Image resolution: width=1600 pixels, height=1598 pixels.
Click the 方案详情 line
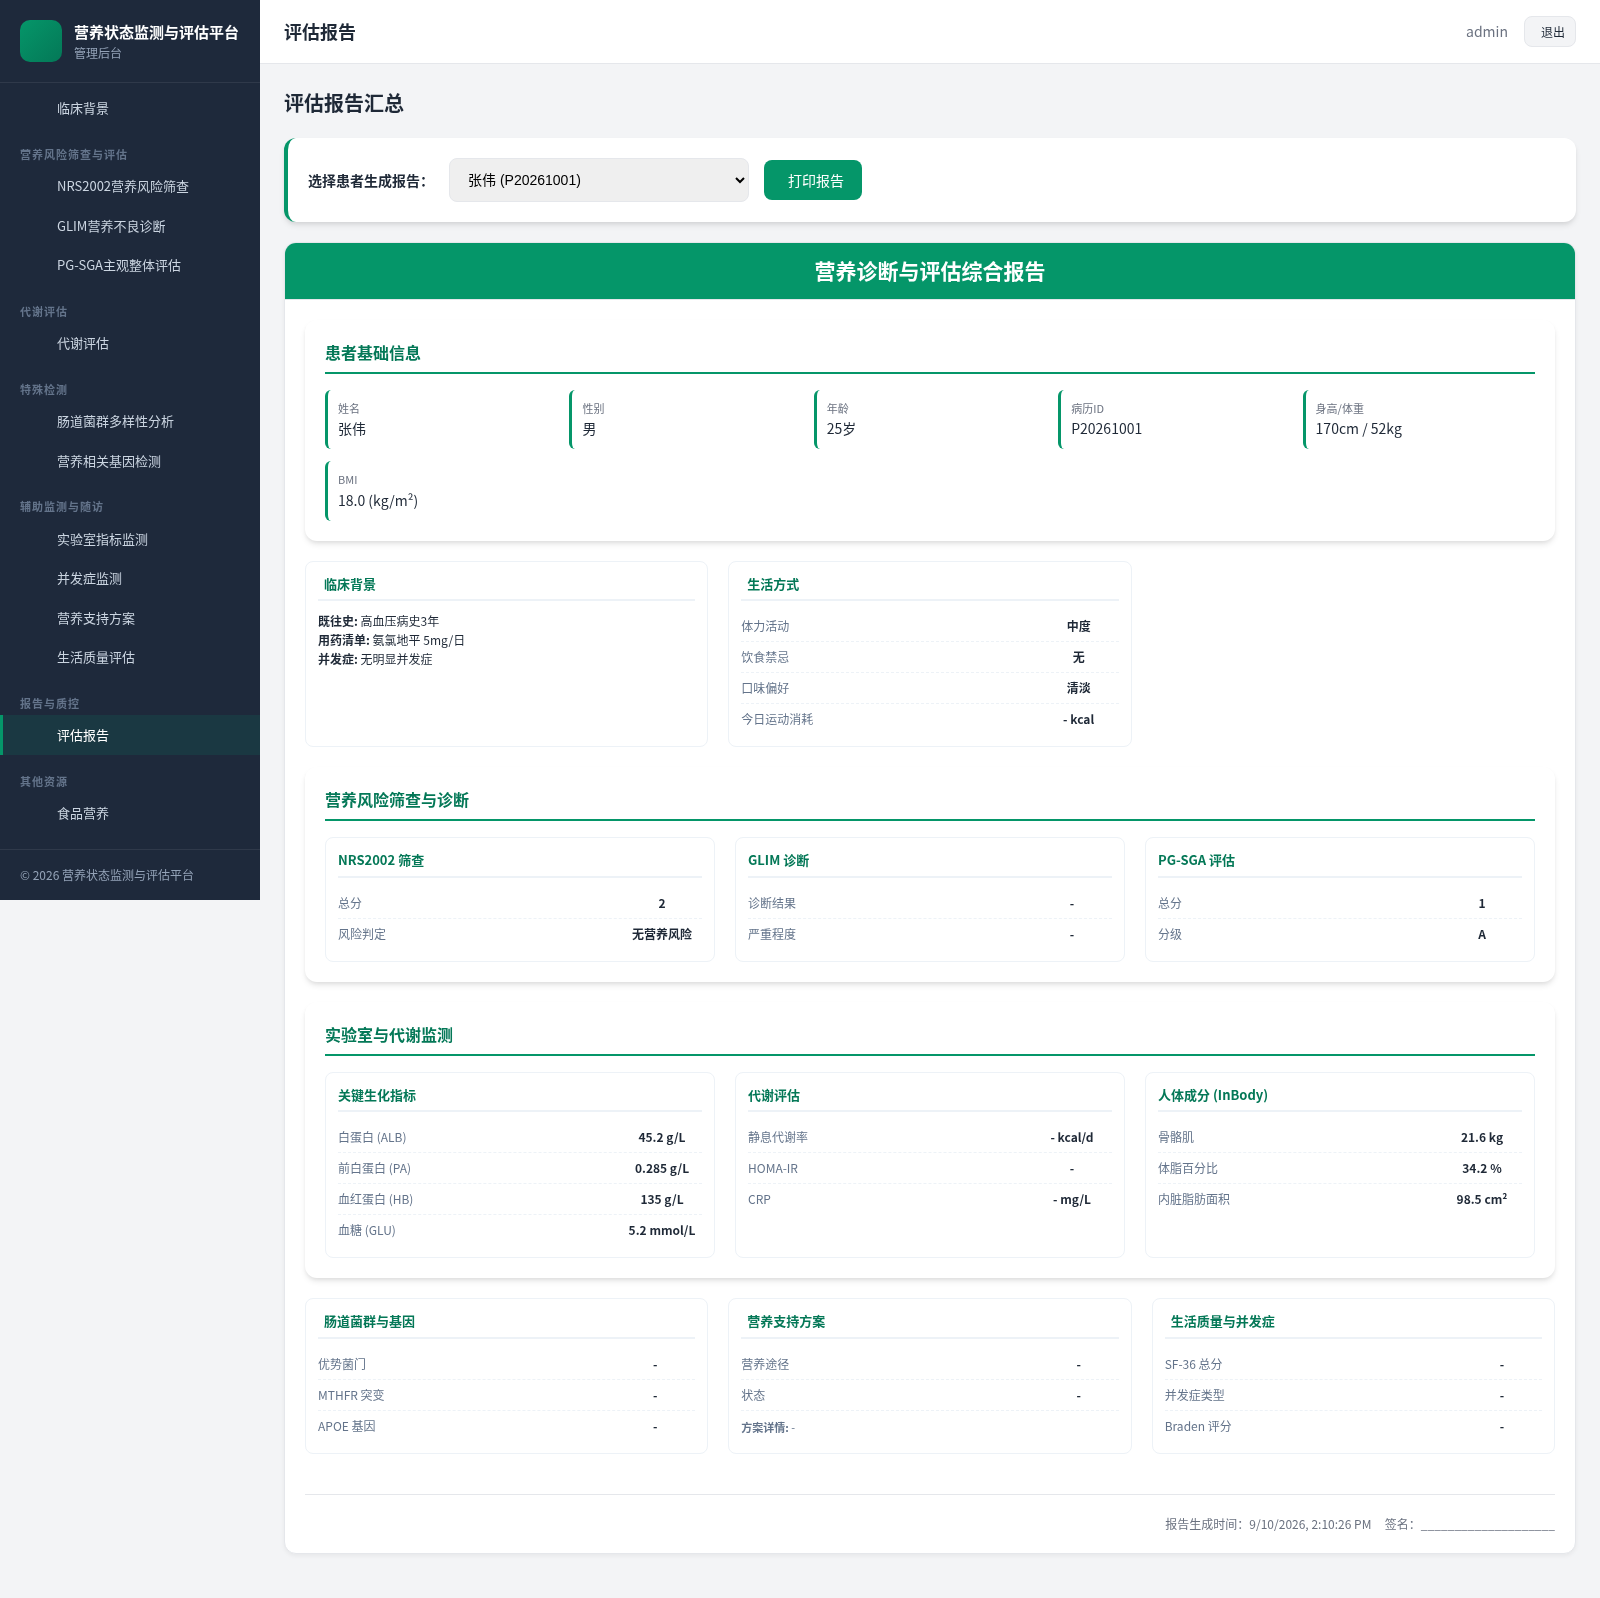(768, 1427)
